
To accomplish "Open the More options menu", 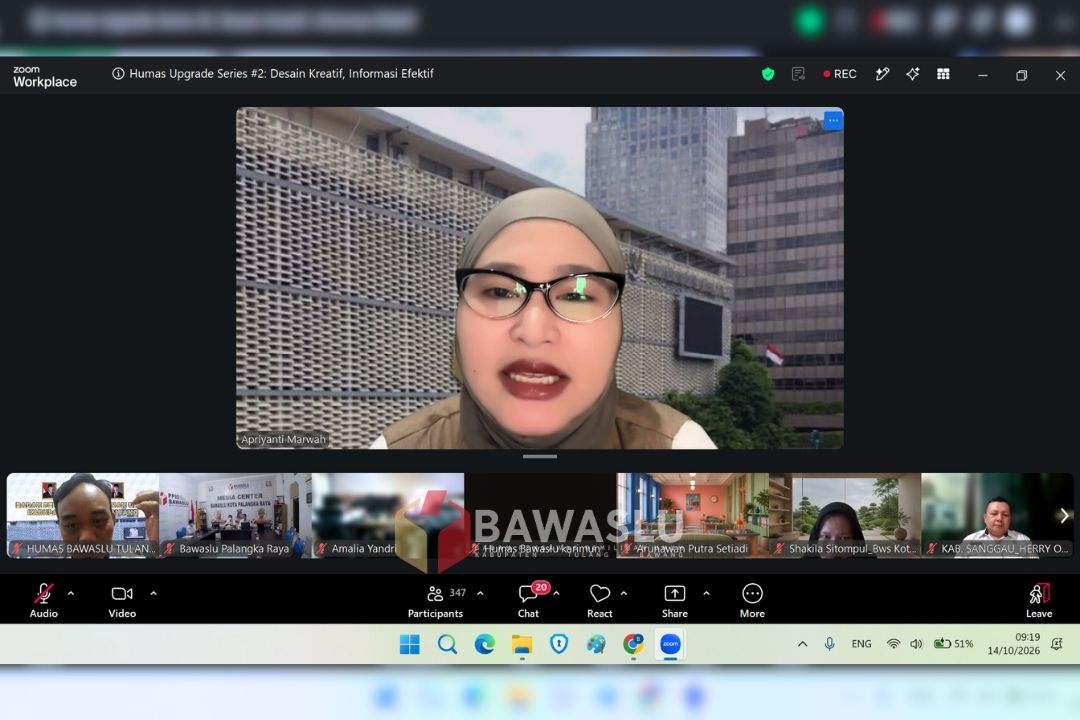I will point(752,601).
